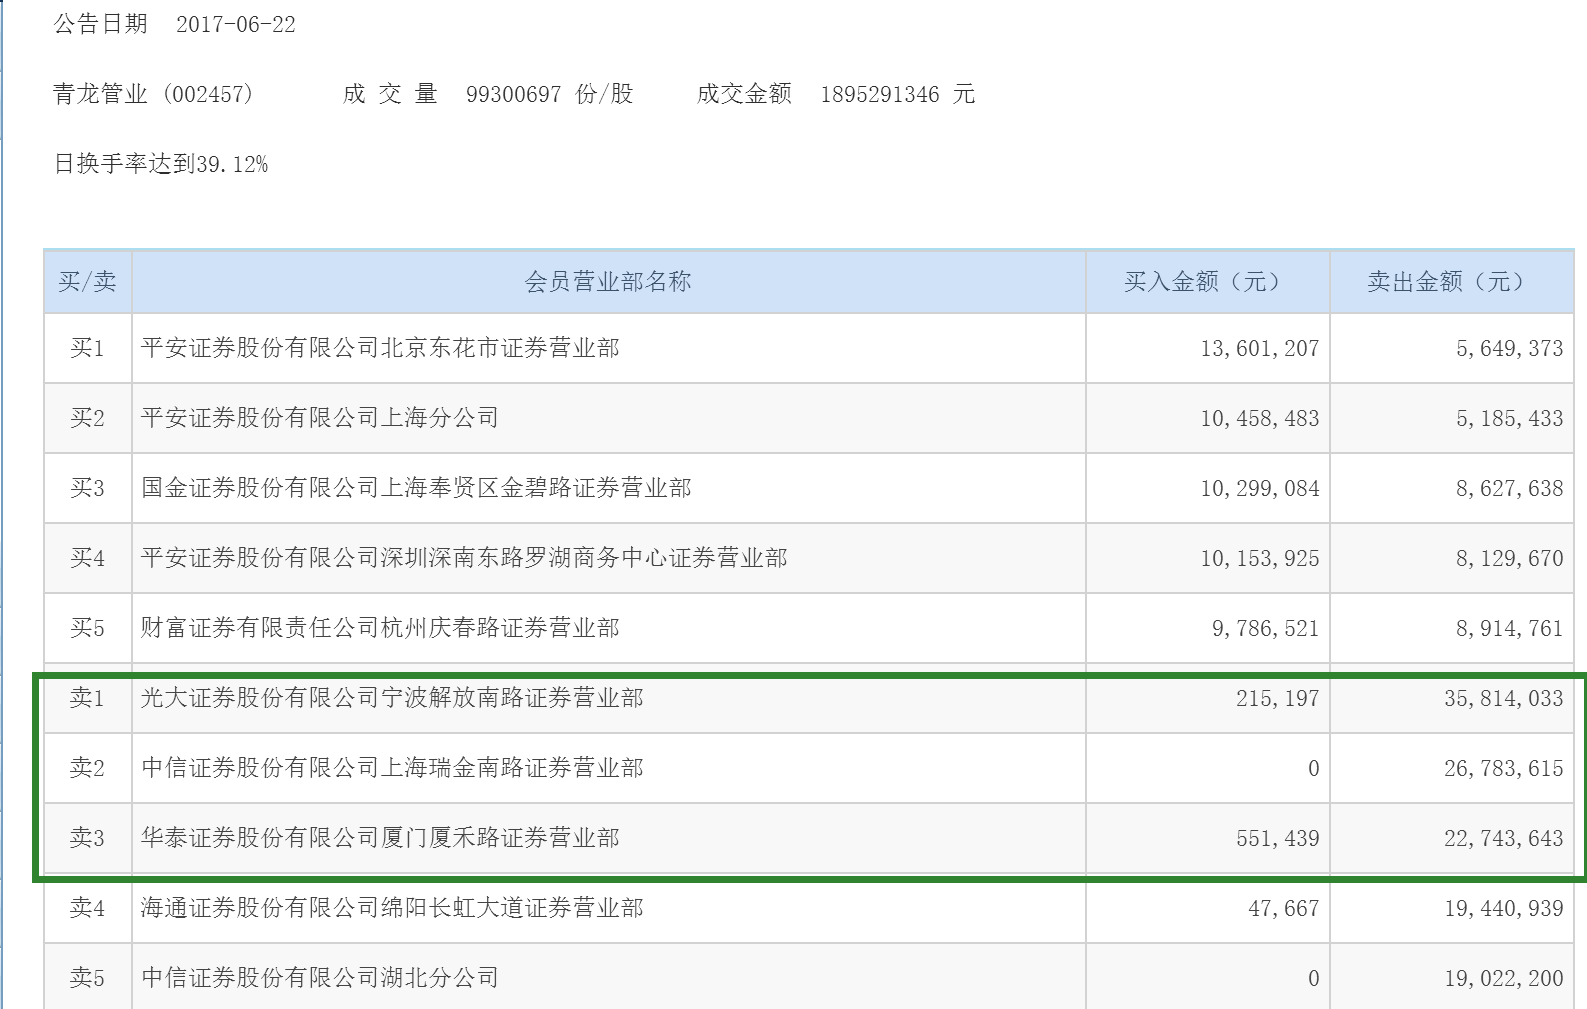Select the 卖4 row label
The width and height of the screenshot is (1587, 1009).
click(x=88, y=908)
